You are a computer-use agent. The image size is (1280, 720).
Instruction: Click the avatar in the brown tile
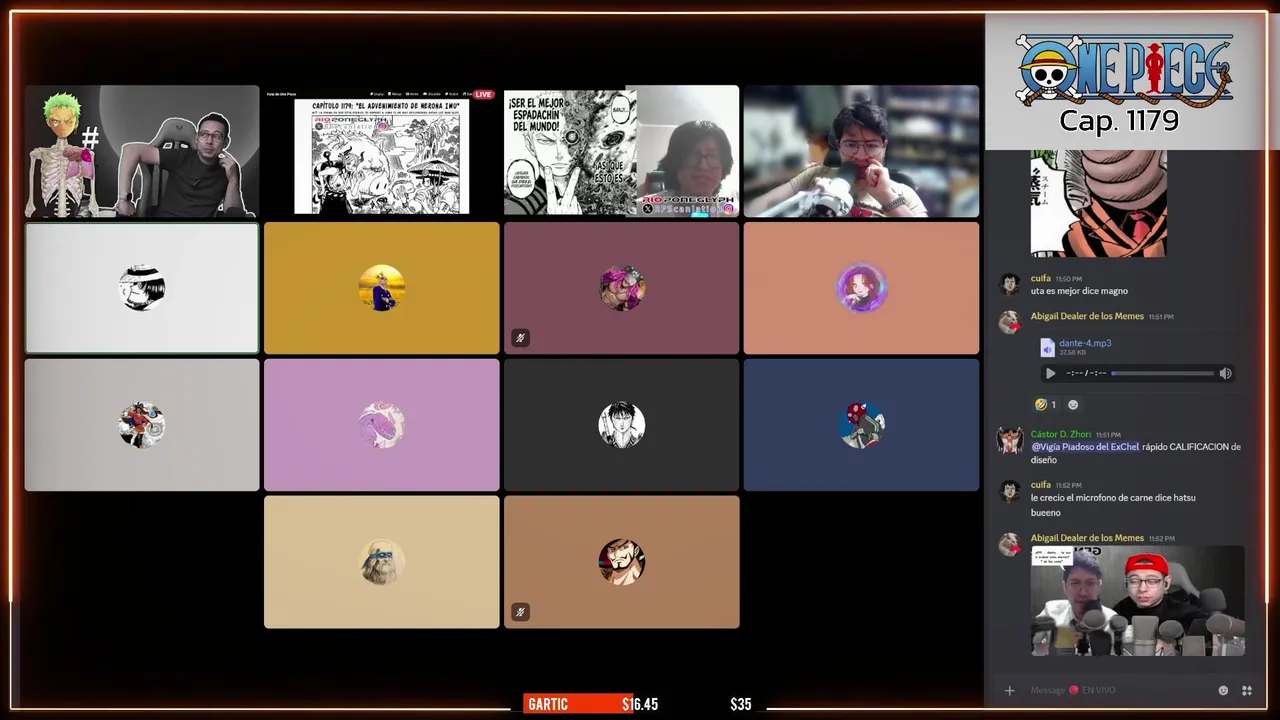click(621, 562)
